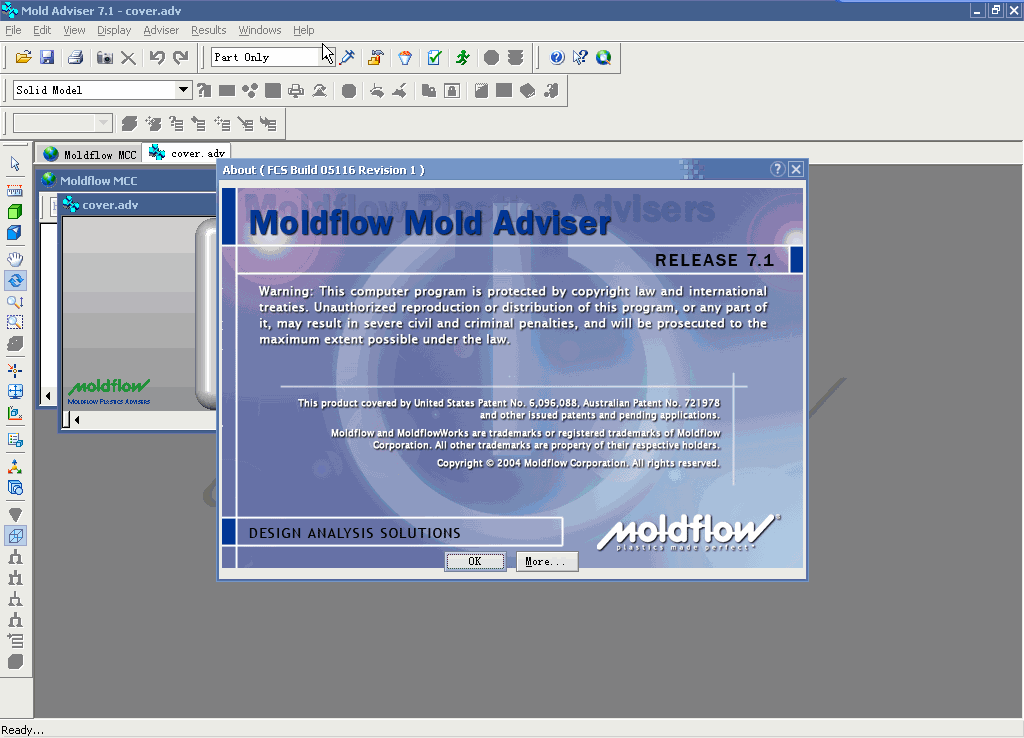Undo the last action
Screen dimensions: 1024x738
point(157,57)
